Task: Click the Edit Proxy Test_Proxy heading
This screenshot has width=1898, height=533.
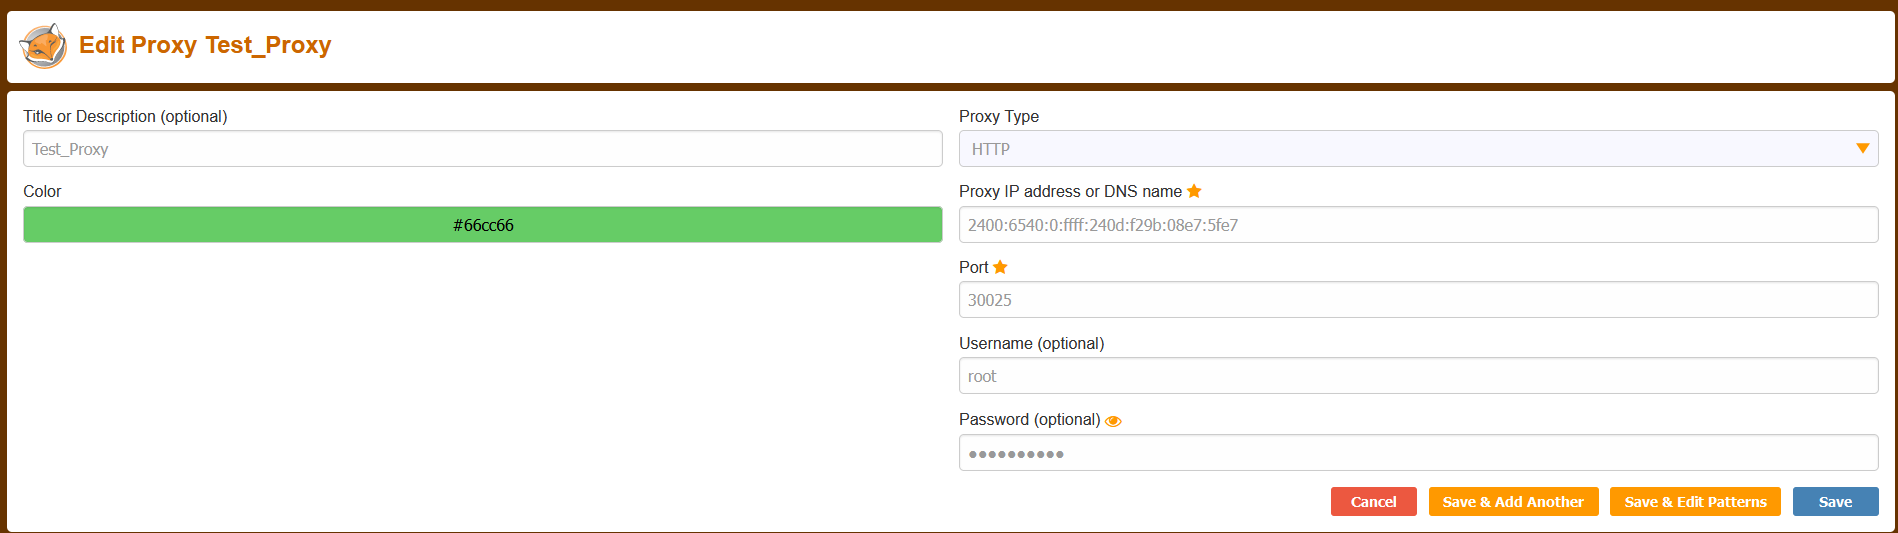Action: pyautogui.click(x=205, y=45)
